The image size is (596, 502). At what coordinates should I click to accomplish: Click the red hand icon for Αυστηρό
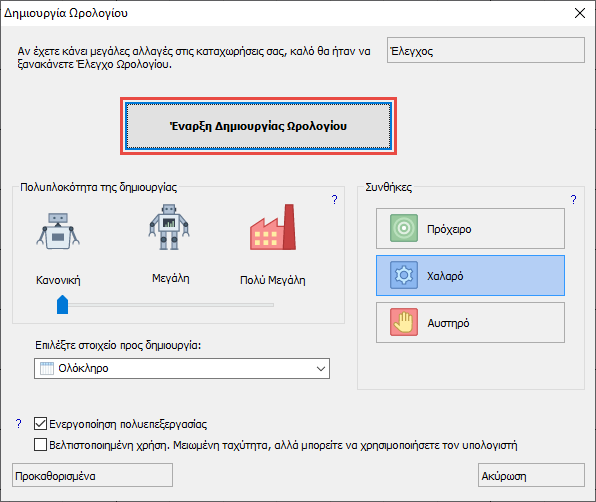tap(404, 322)
